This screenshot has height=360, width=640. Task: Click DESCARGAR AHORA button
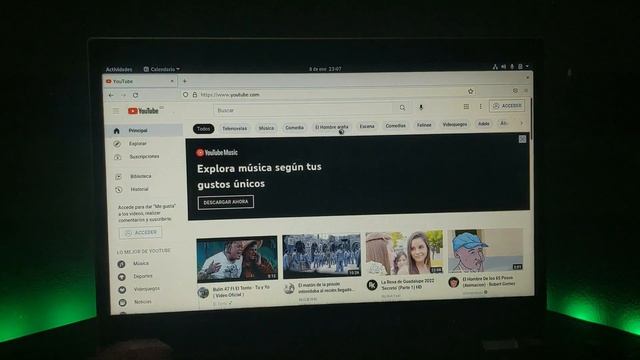tap(226, 202)
